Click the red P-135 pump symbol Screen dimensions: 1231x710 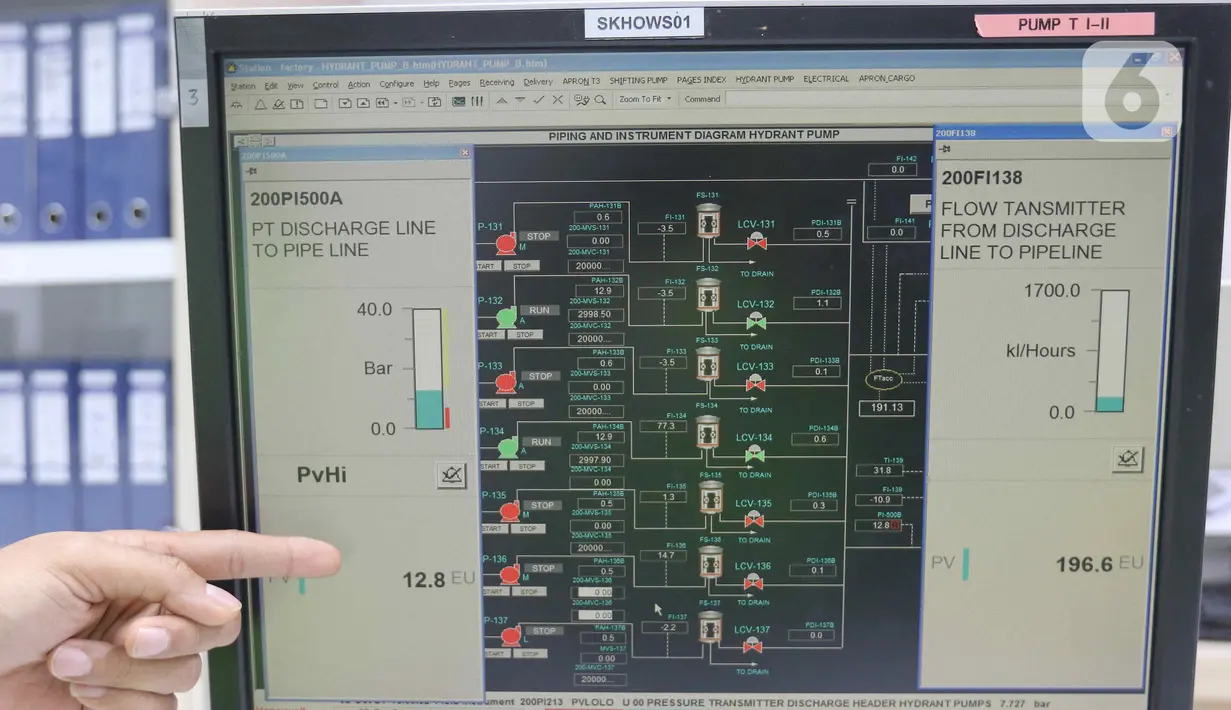click(509, 511)
